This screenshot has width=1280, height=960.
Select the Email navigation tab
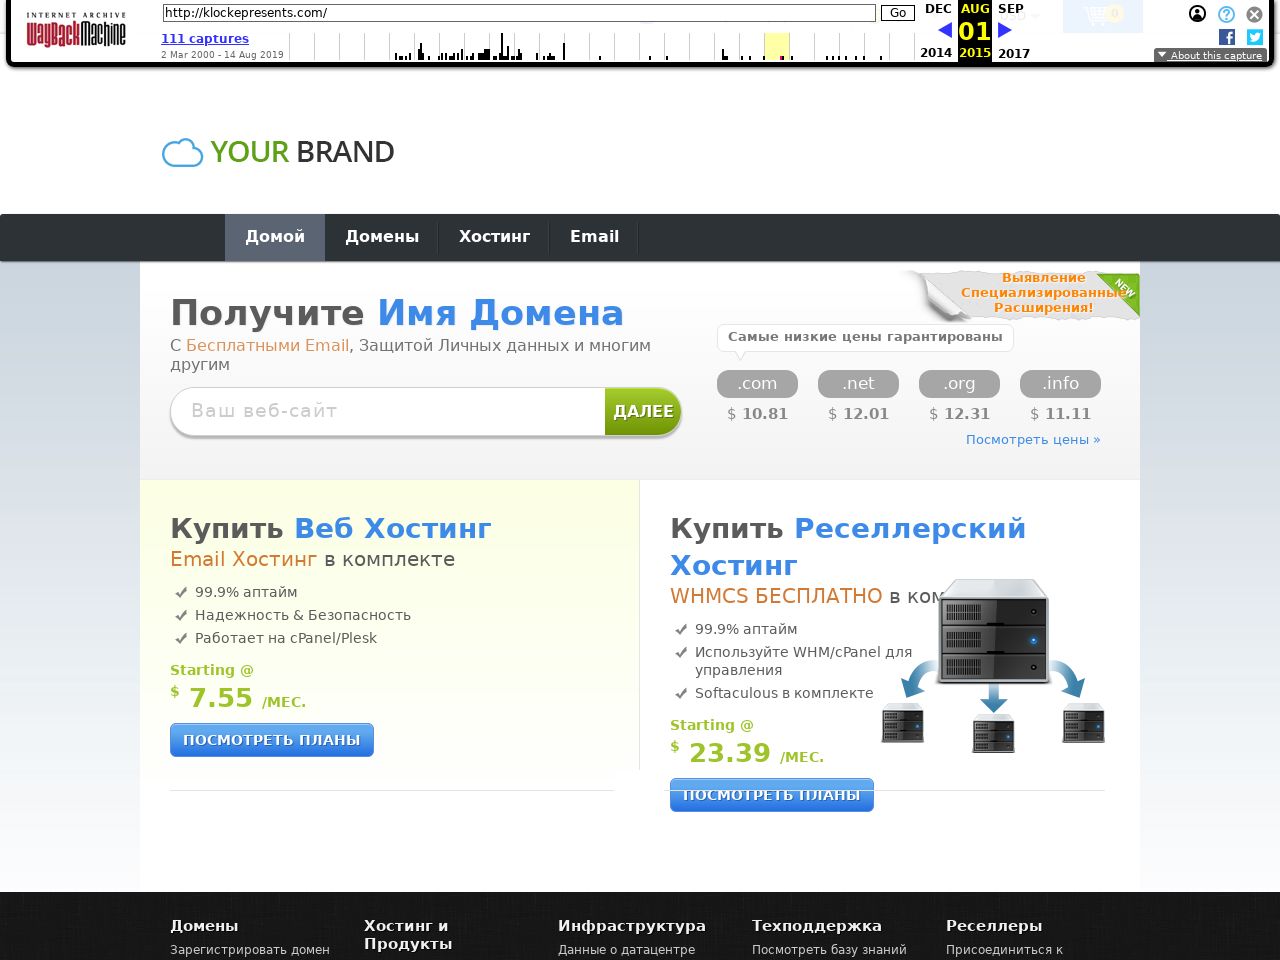pos(594,237)
